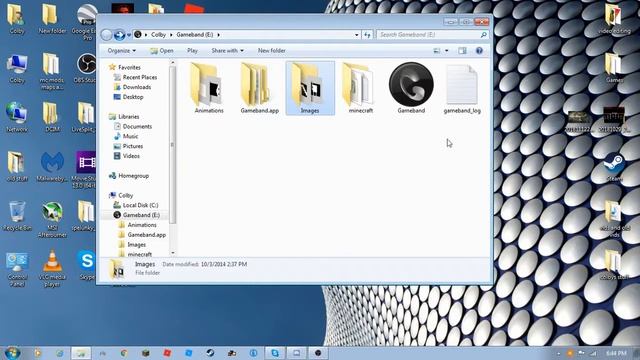640x360 pixels.
Task: Select Gameband.app in the sidebar tree
Action: click(x=147, y=235)
